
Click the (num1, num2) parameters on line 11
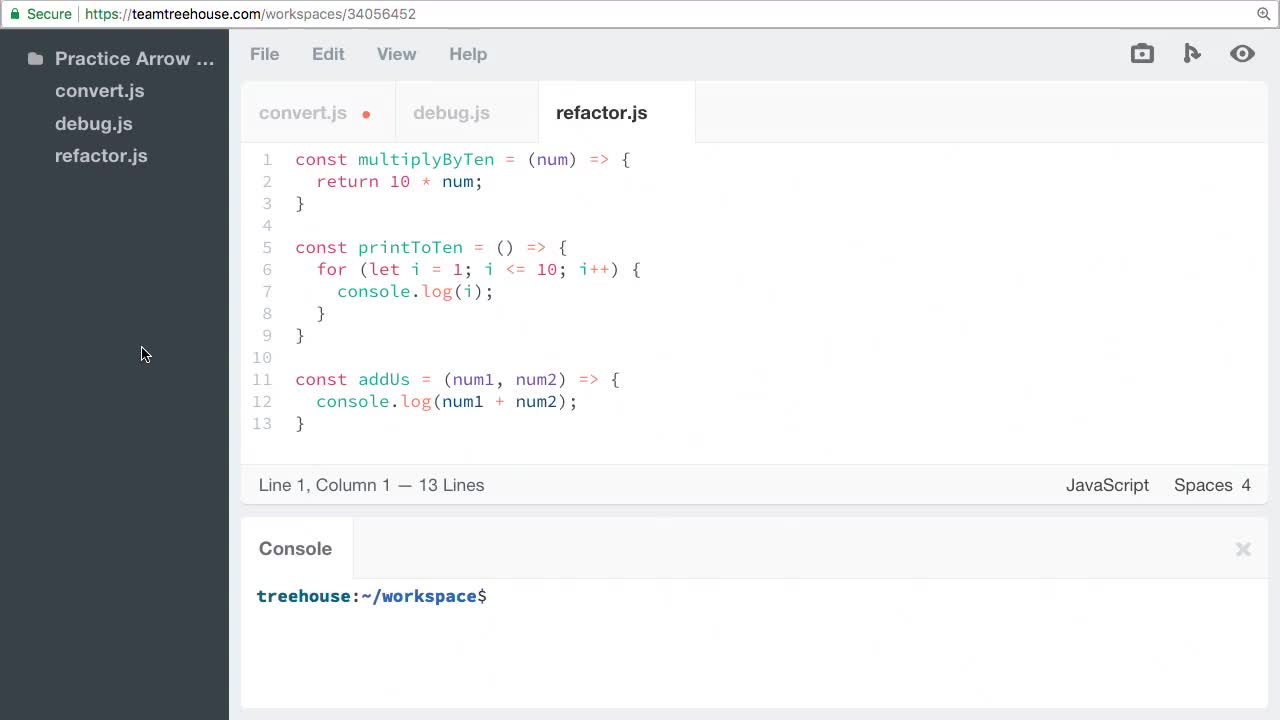[x=505, y=380]
